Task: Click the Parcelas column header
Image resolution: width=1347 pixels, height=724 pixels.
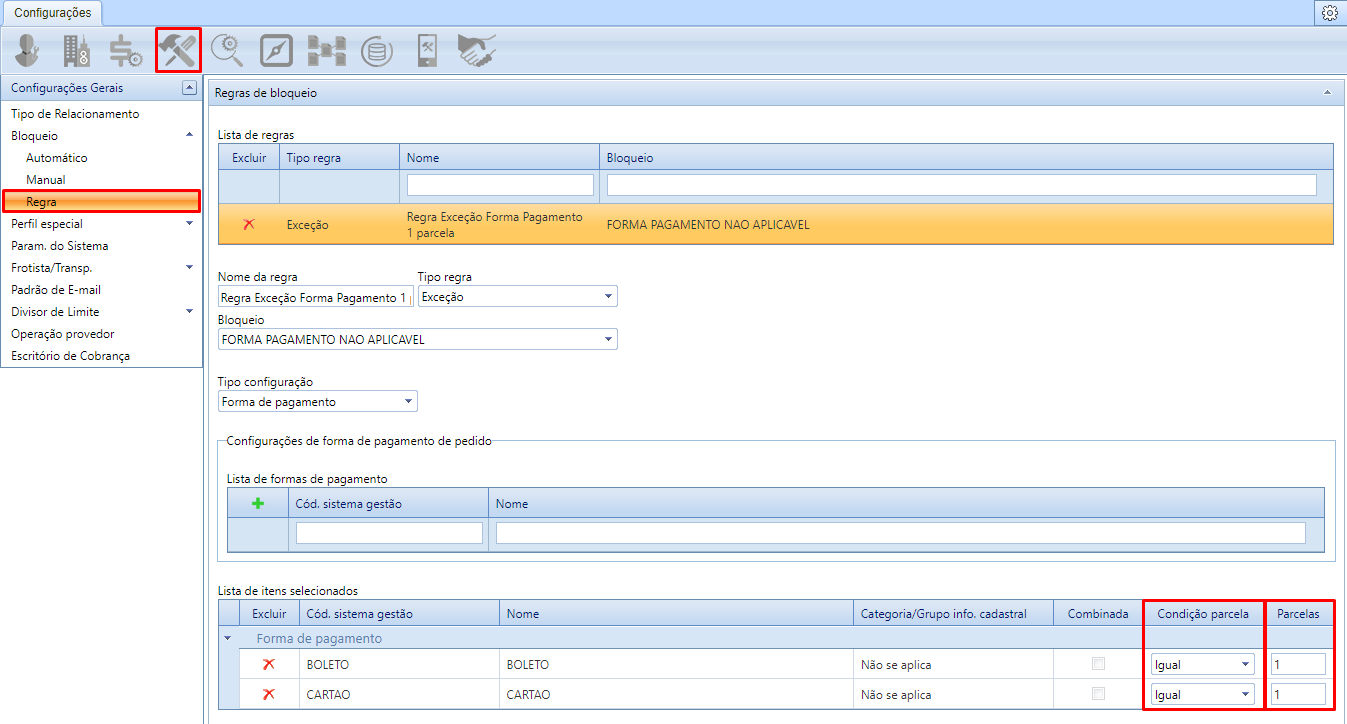Action: [1298, 614]
